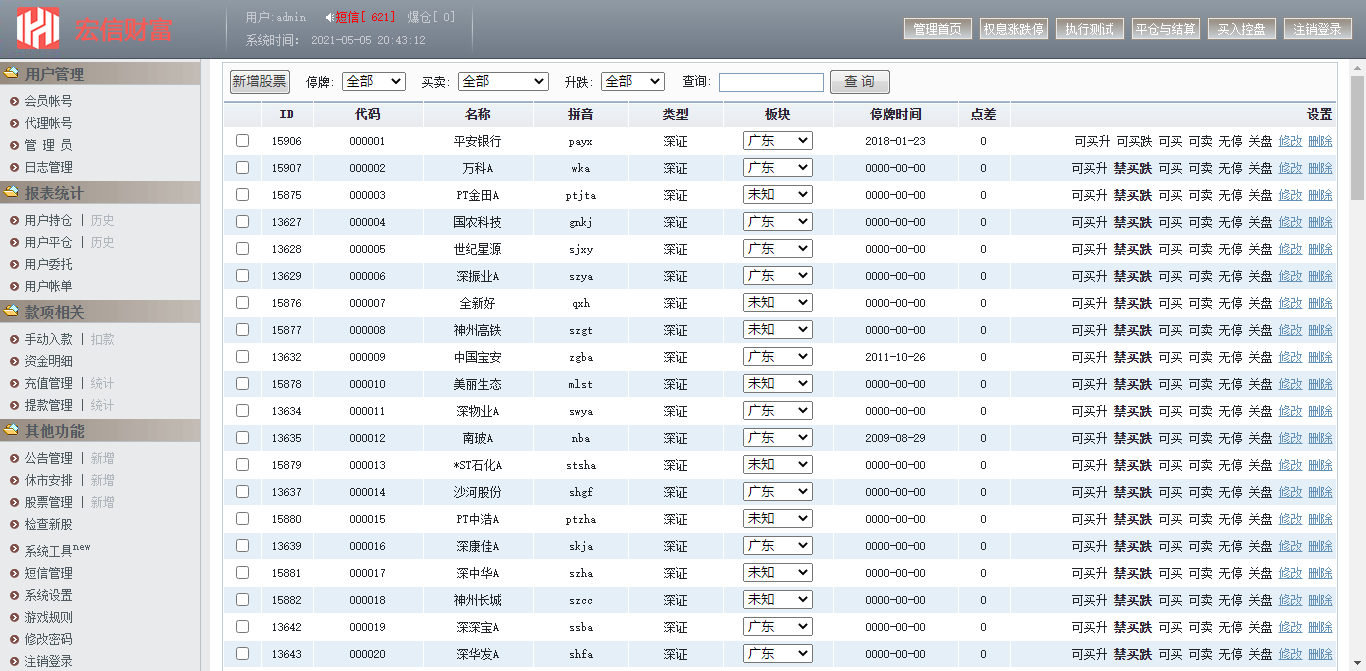Viewport: 1366px width, 671px height.
Task: Open the 板块 dropdown for 万科A
Action: click(x=777, y=168)
